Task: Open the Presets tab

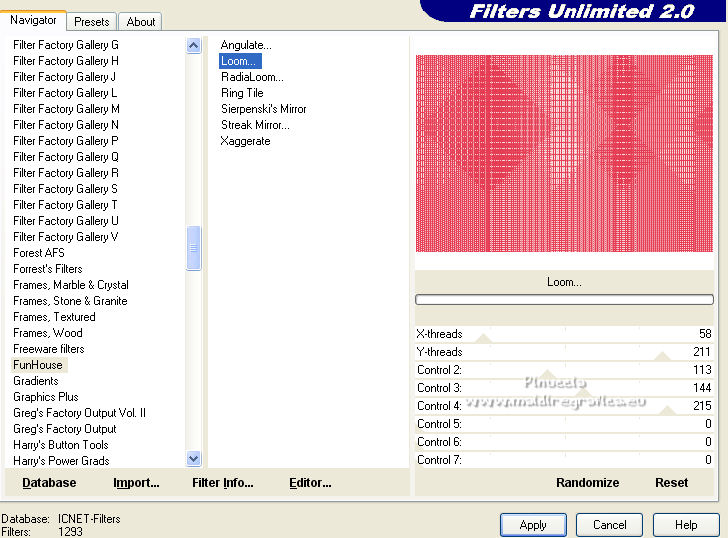Action: tap(91, 21)
